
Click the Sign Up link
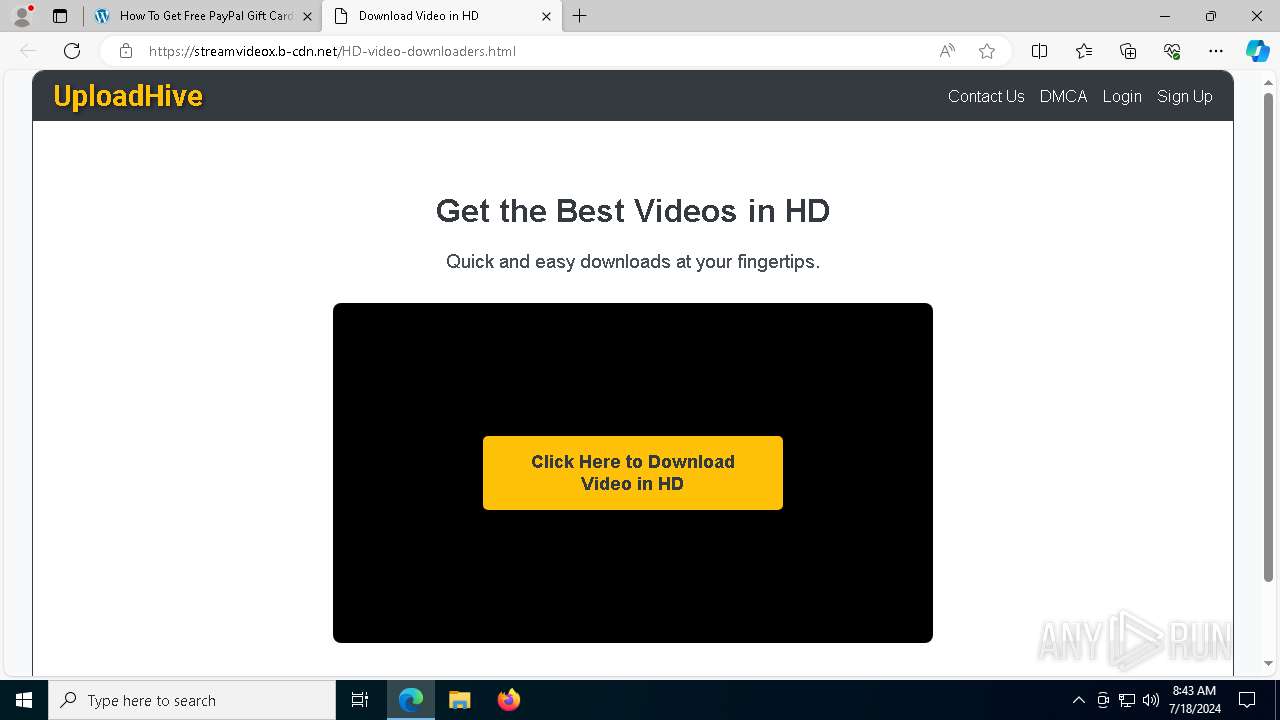[x=1185, y=96]
